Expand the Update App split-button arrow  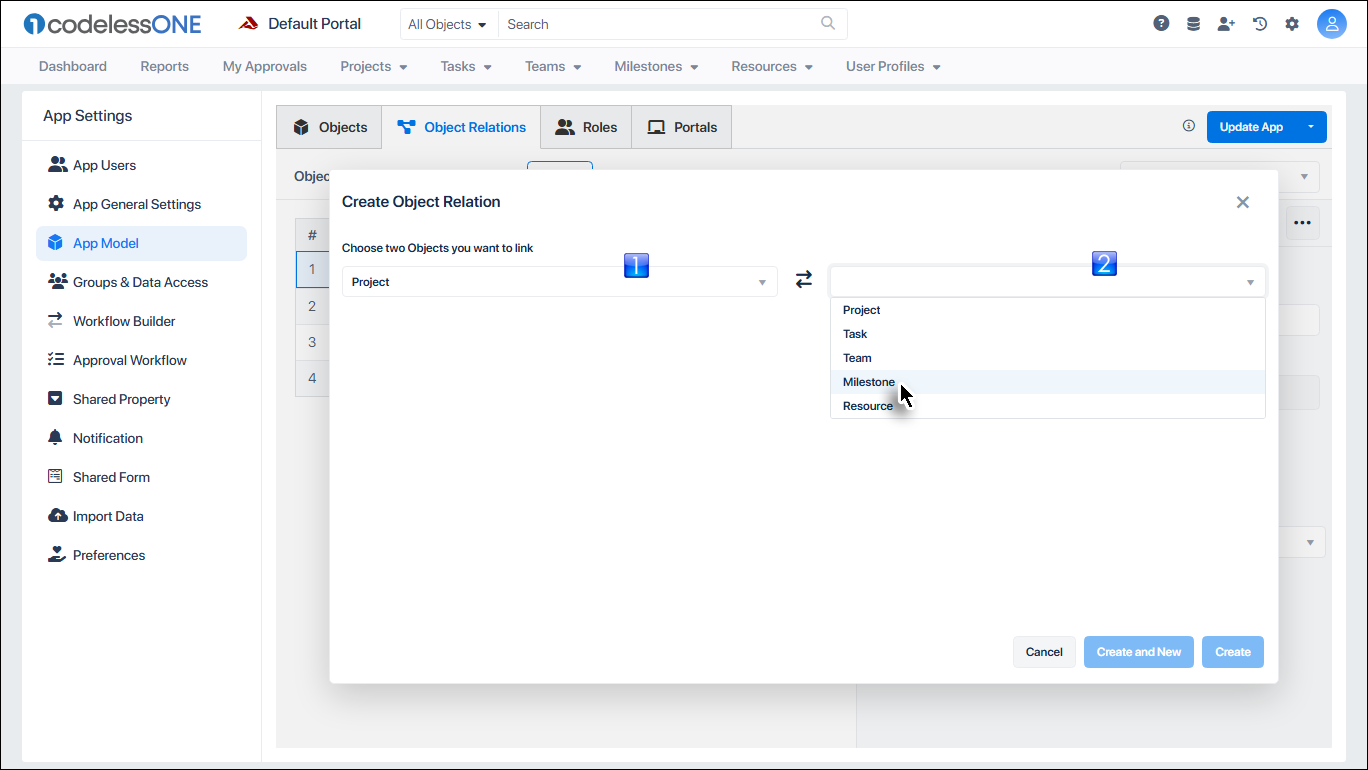click(x=1310, y=127)
